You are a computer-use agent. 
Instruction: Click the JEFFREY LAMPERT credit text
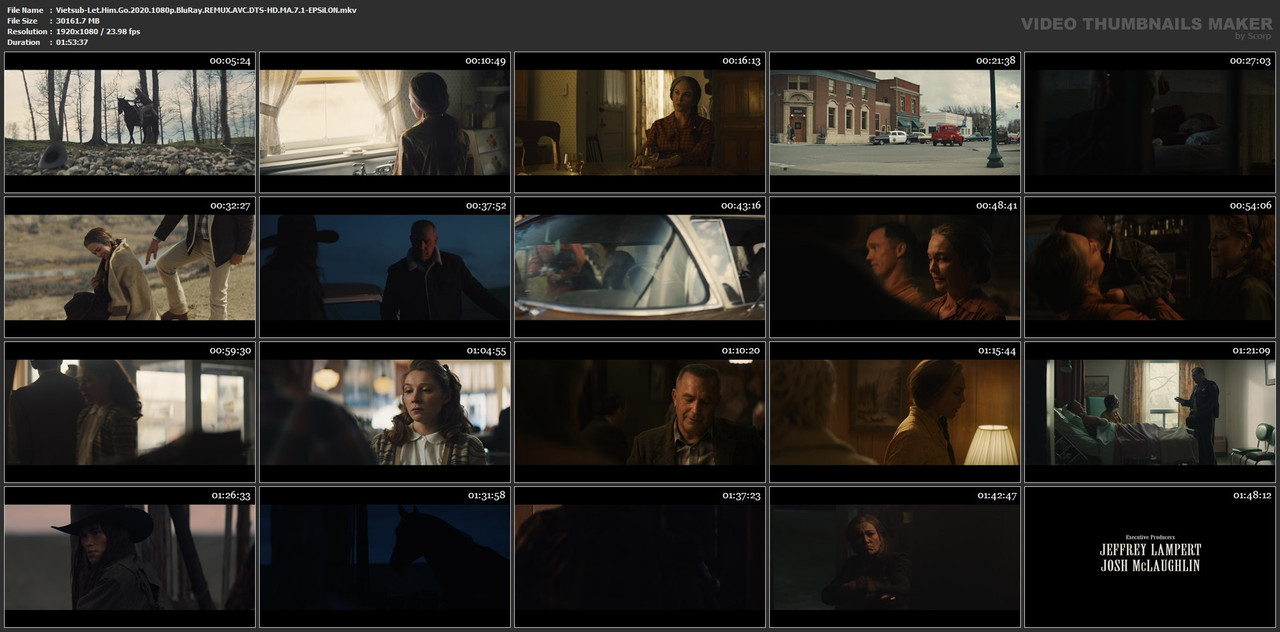(x=1150, y=550)
